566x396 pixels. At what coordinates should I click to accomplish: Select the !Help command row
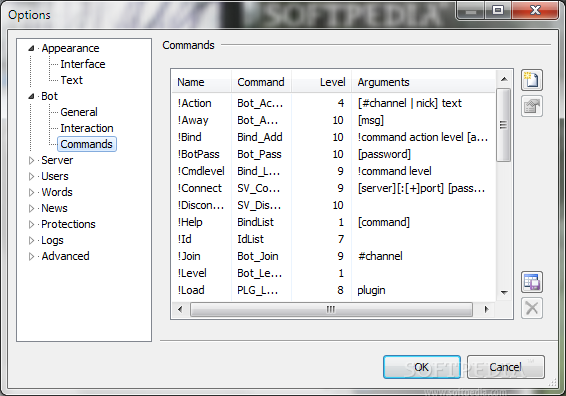(334, 222)
